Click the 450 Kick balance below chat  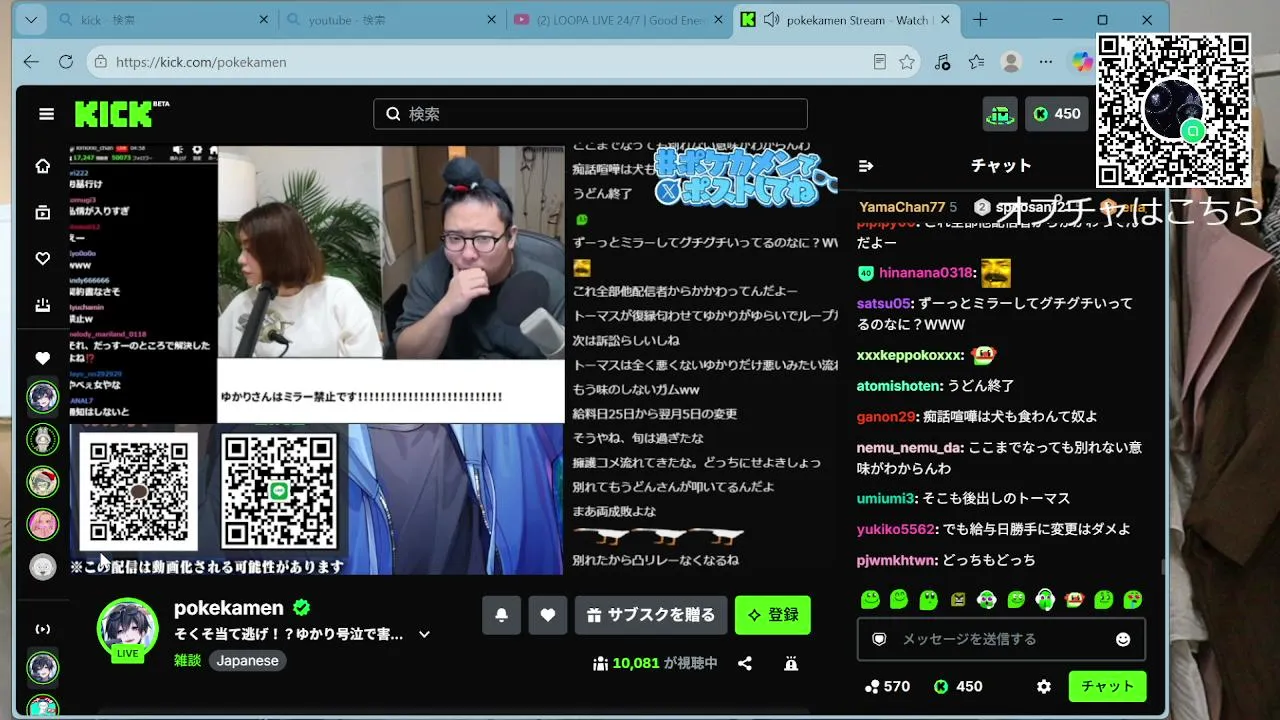point(957,687)
